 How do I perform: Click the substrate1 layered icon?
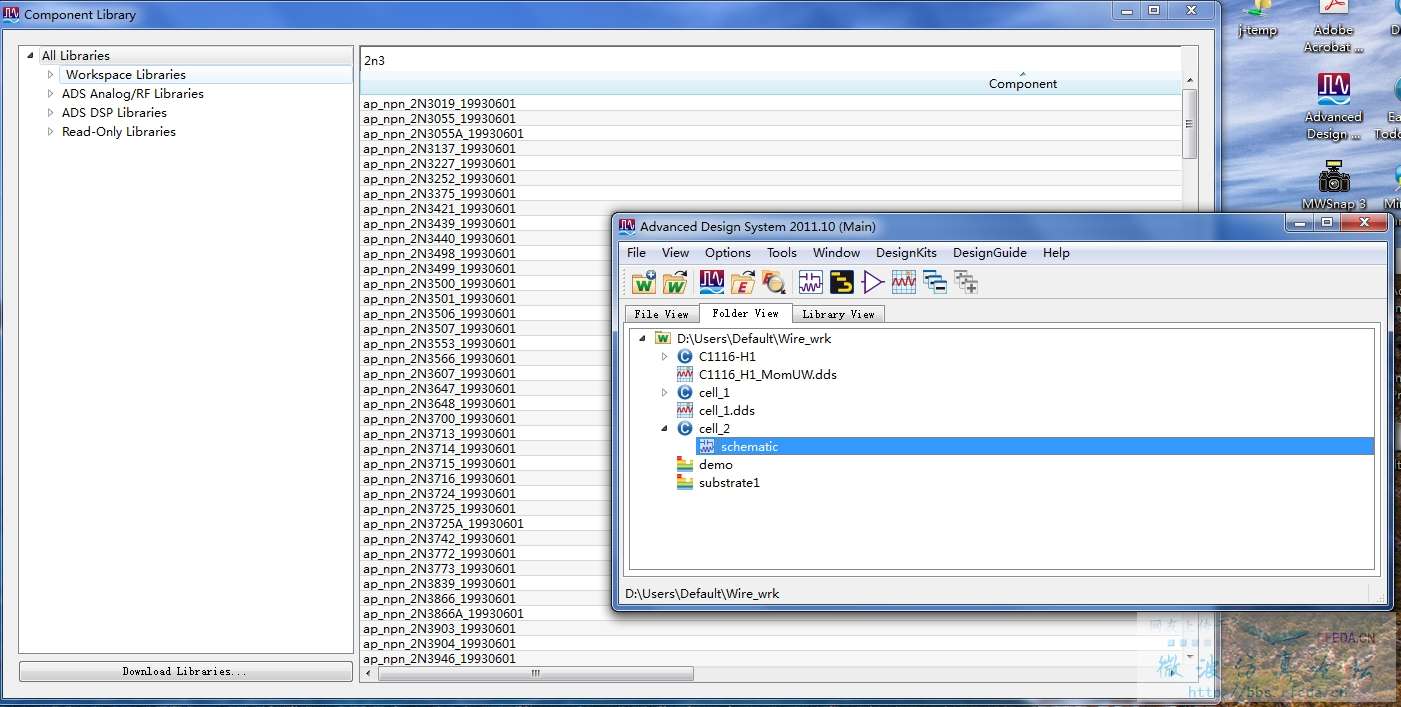(685, 483)
